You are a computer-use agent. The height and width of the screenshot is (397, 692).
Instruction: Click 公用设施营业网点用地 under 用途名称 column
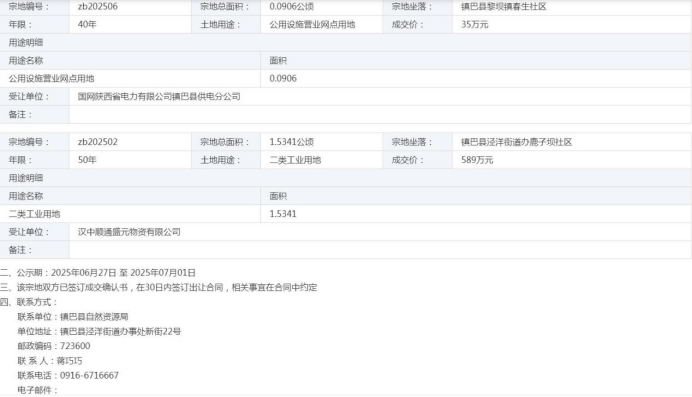click(52, 79)
